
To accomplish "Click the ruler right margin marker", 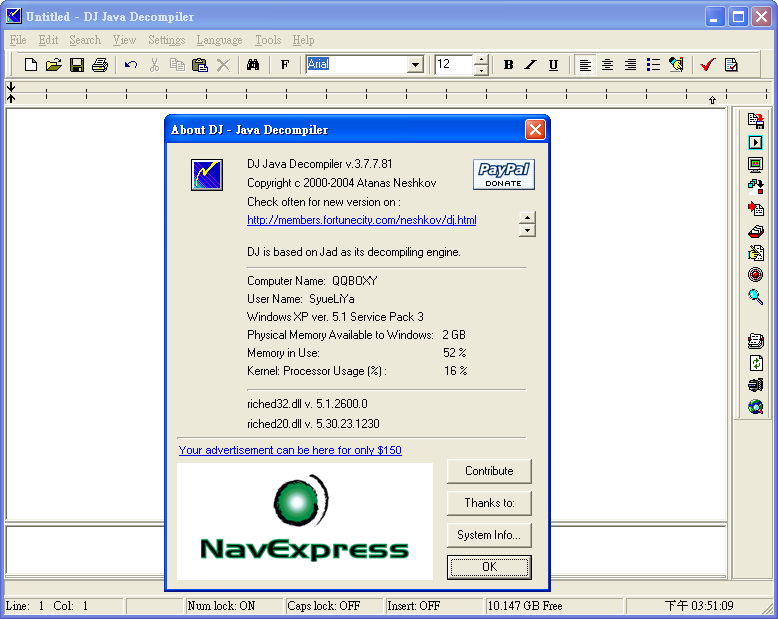I will point(713,100).
